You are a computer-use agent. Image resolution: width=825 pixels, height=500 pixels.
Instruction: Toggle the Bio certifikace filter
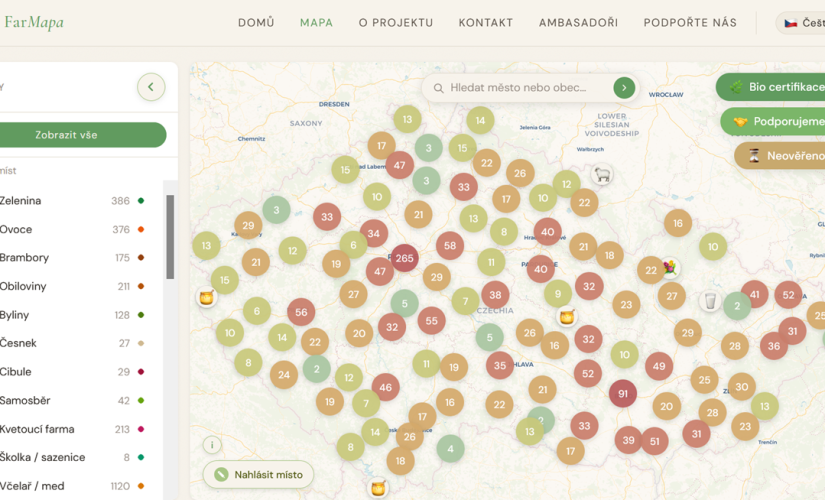[770, 87]
